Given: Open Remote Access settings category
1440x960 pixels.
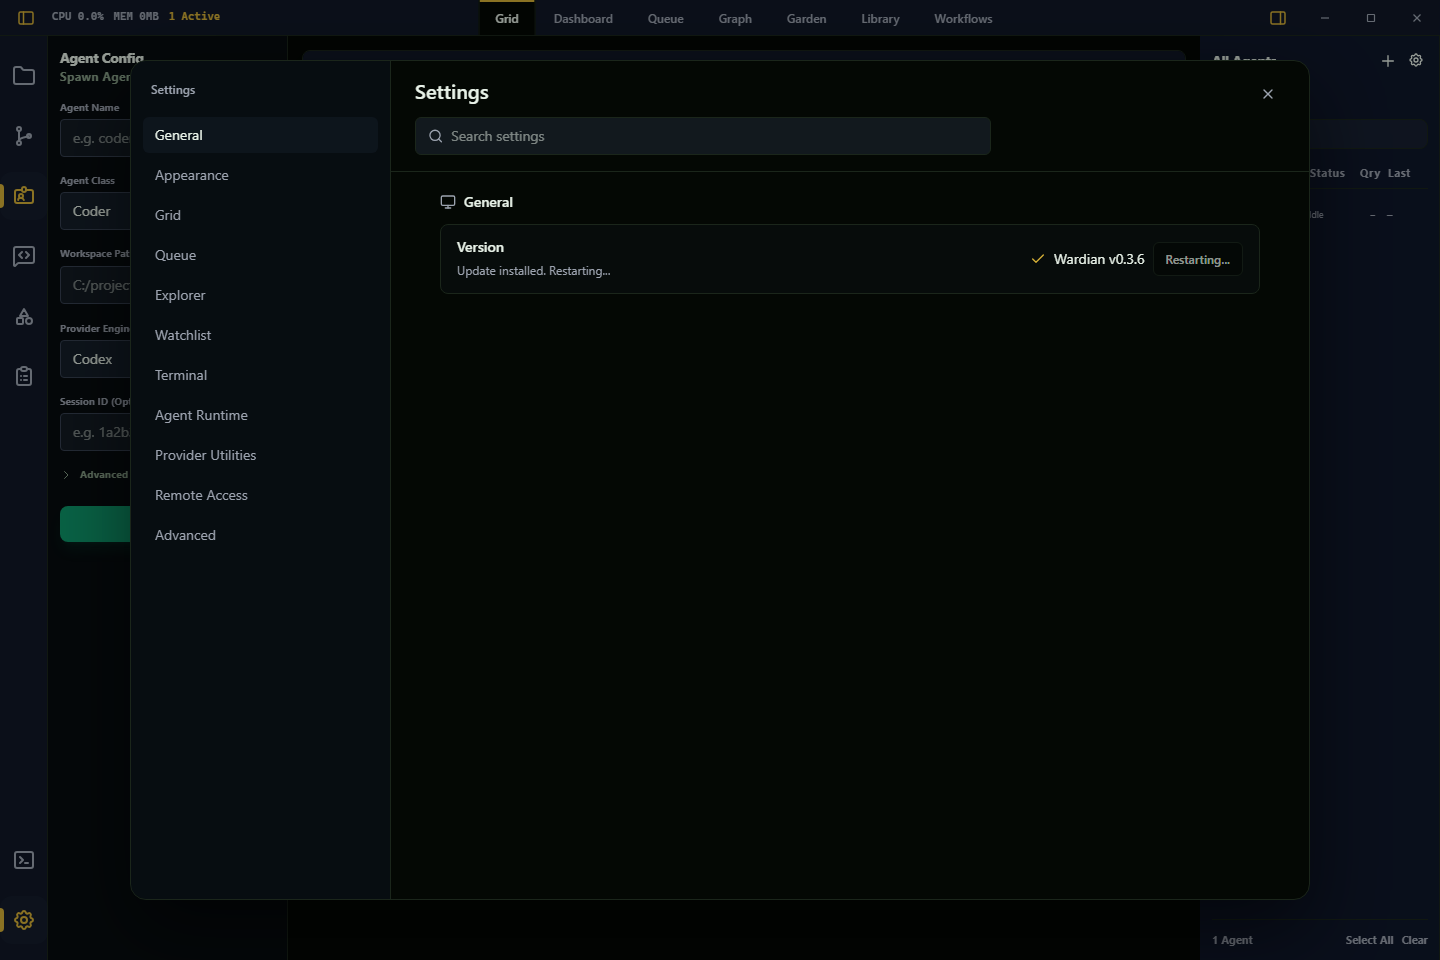Looking at the screenshot, I should pos(260,495).
